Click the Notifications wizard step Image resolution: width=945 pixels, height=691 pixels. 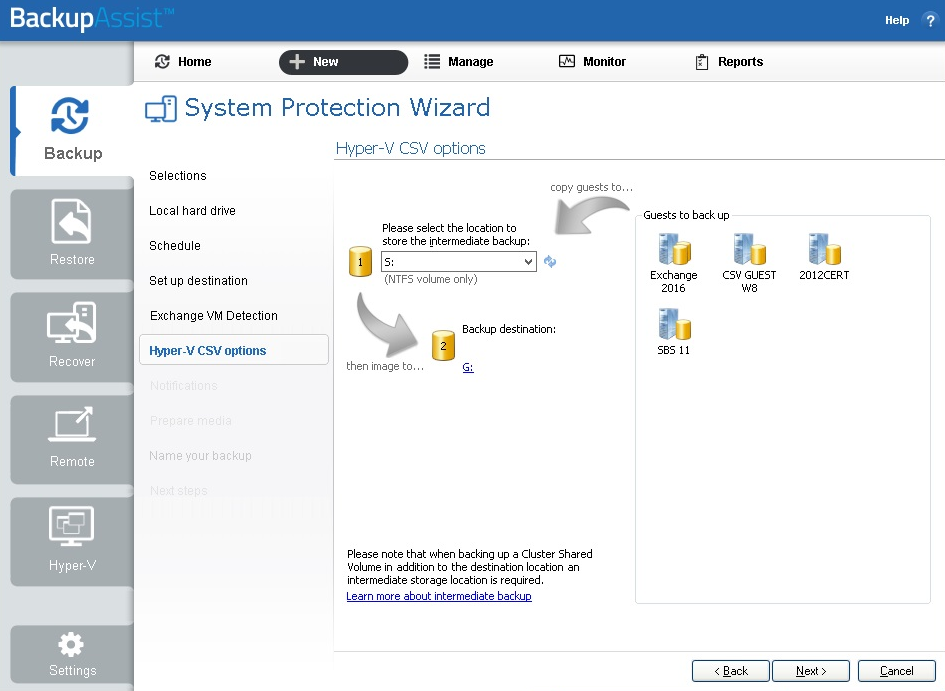pos(184,386)
